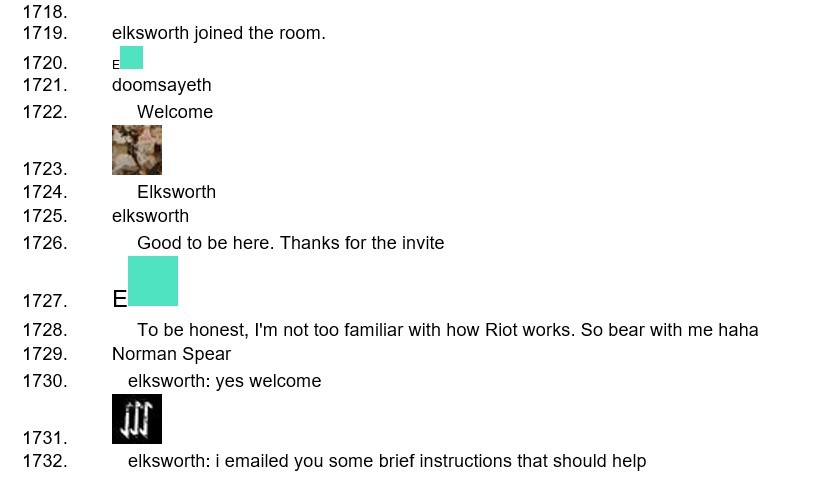Viewport: 820px width, 485px height.
Task: Click line number 1732
Action: [45, 461]
